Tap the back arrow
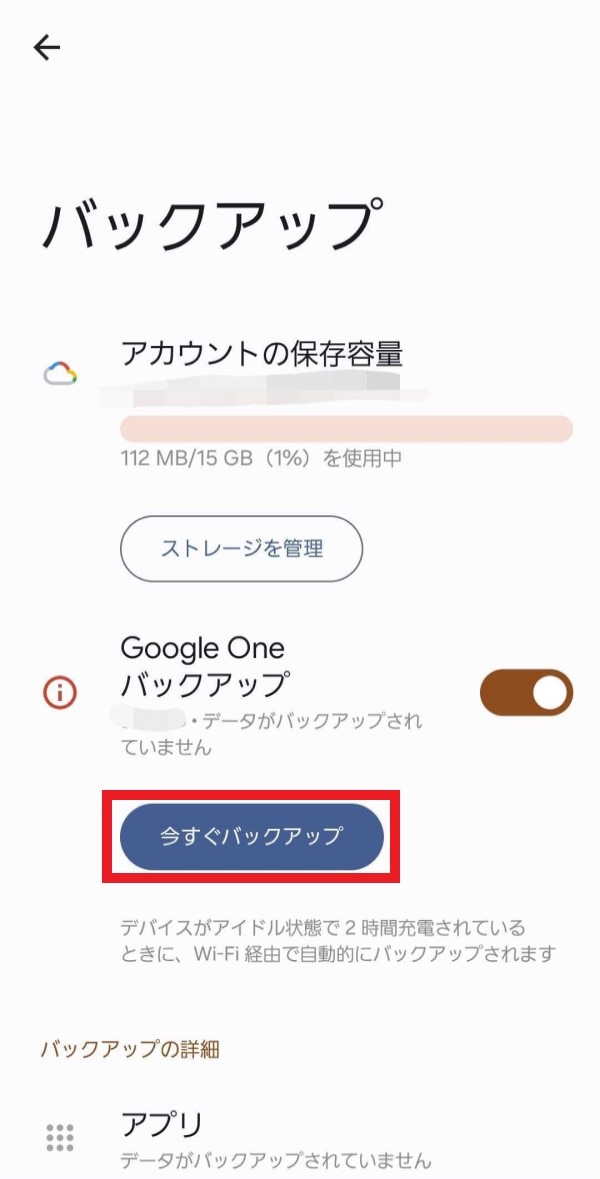This screenshot has height=1179, width=600. [x=47, y=47]
